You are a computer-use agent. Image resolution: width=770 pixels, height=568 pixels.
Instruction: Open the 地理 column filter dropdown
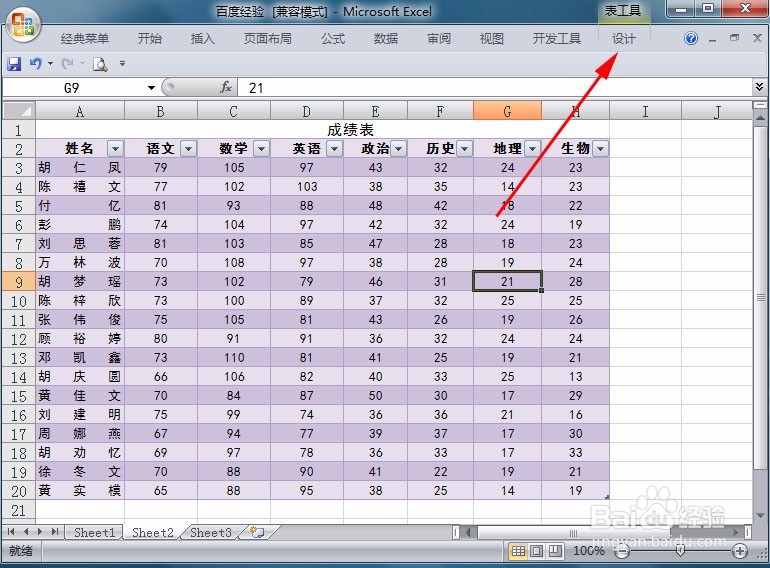533,148
